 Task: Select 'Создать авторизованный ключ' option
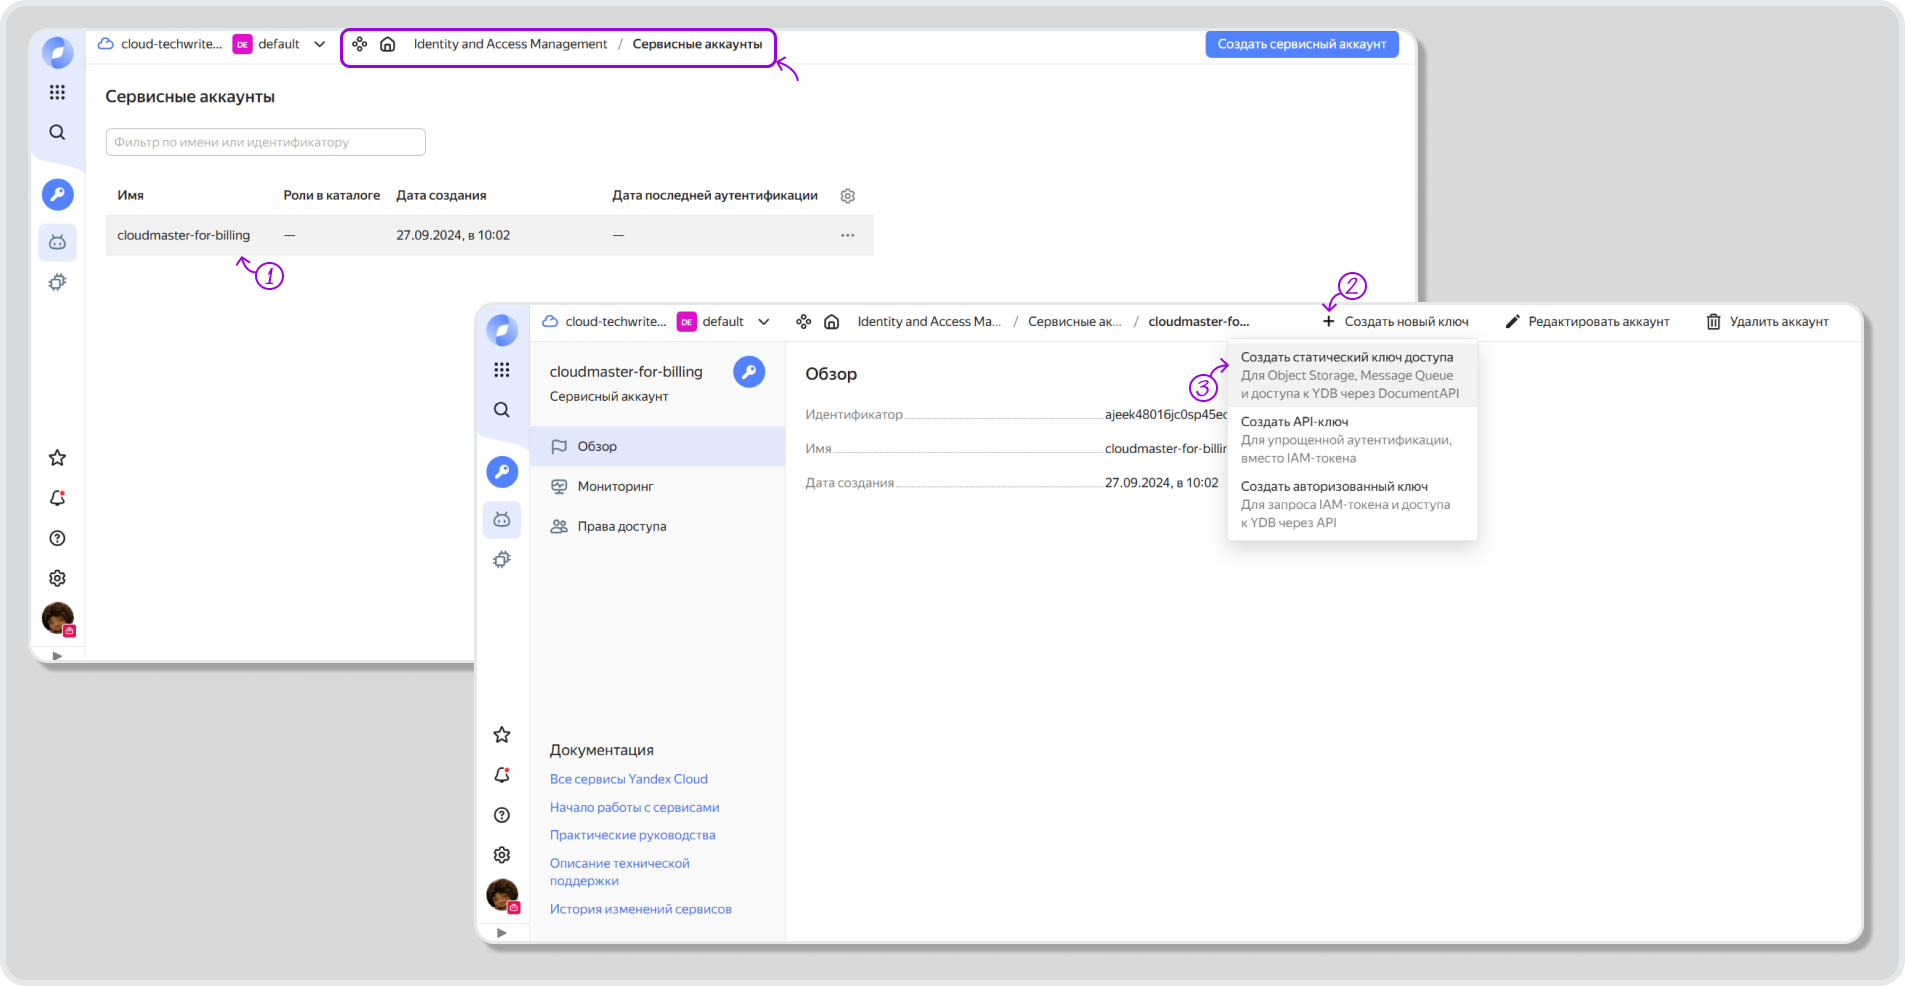point(1334,487)
